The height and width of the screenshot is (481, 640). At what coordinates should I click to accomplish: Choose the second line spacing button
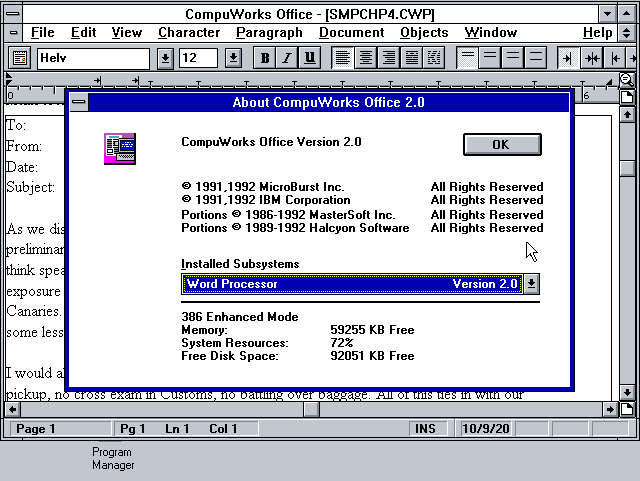coord(490,58)
